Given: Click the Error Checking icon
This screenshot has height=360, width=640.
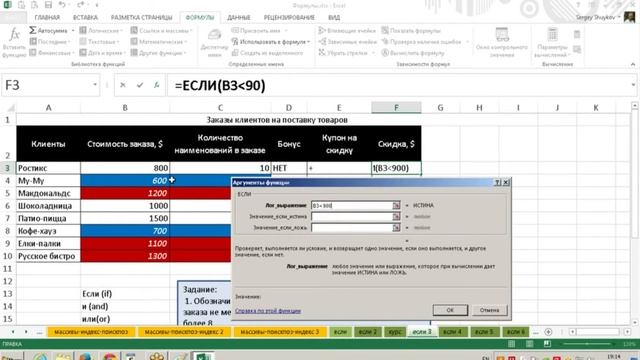Looking at the screenshot, I should (x=385, y=42).
